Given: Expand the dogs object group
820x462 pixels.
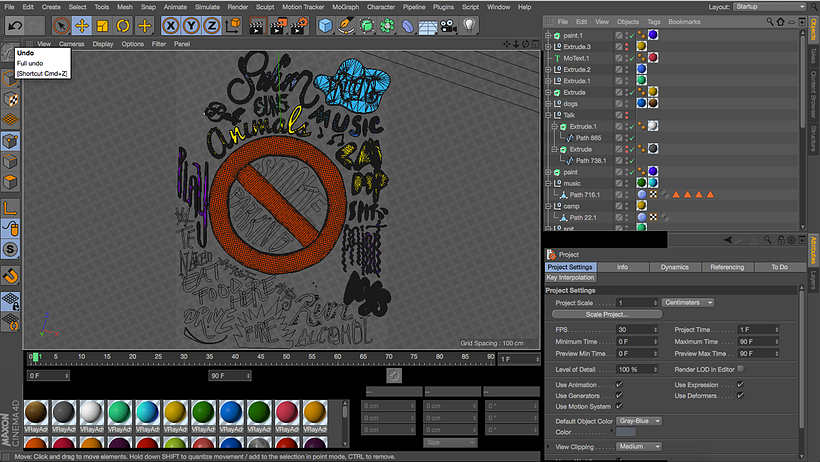Looking at the screenshot, I should (548, 104).
